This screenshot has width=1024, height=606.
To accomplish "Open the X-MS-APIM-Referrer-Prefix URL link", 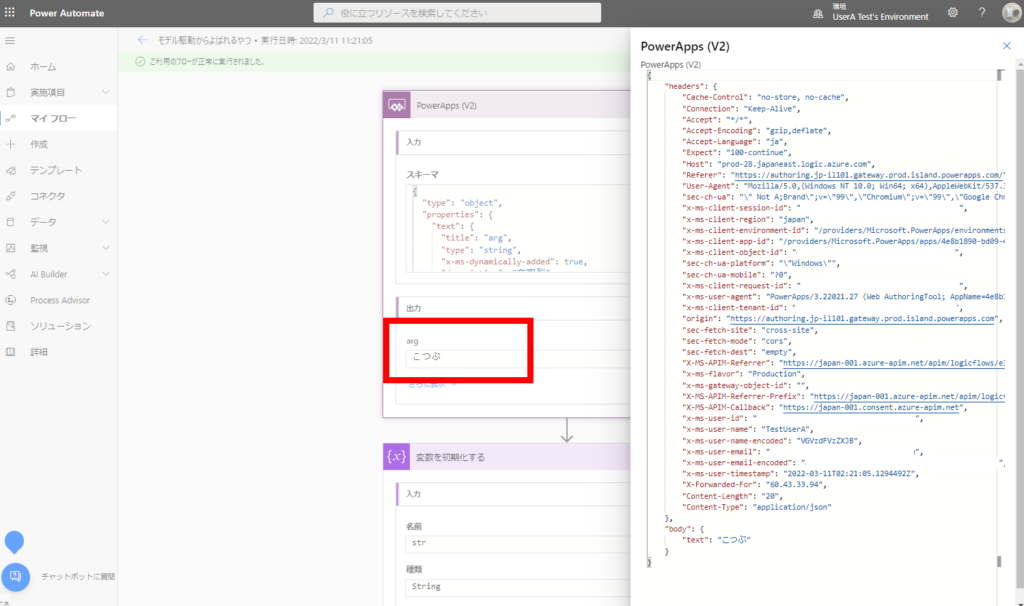I will point(909,396).
